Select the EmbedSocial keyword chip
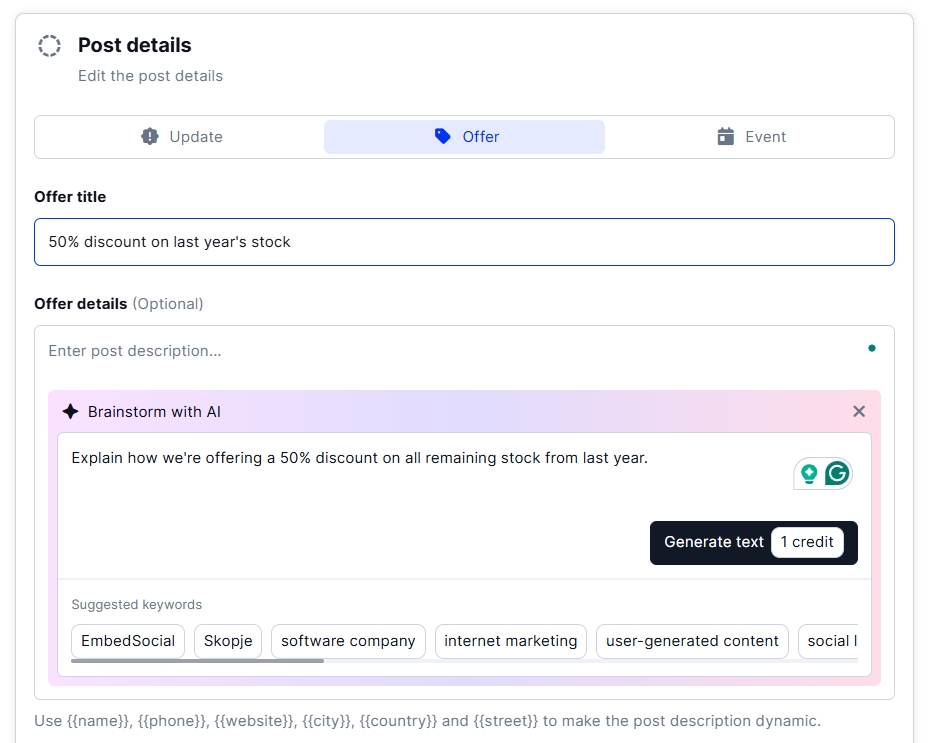The width and height of the screenshot is (932, 743). click(127, 641)
